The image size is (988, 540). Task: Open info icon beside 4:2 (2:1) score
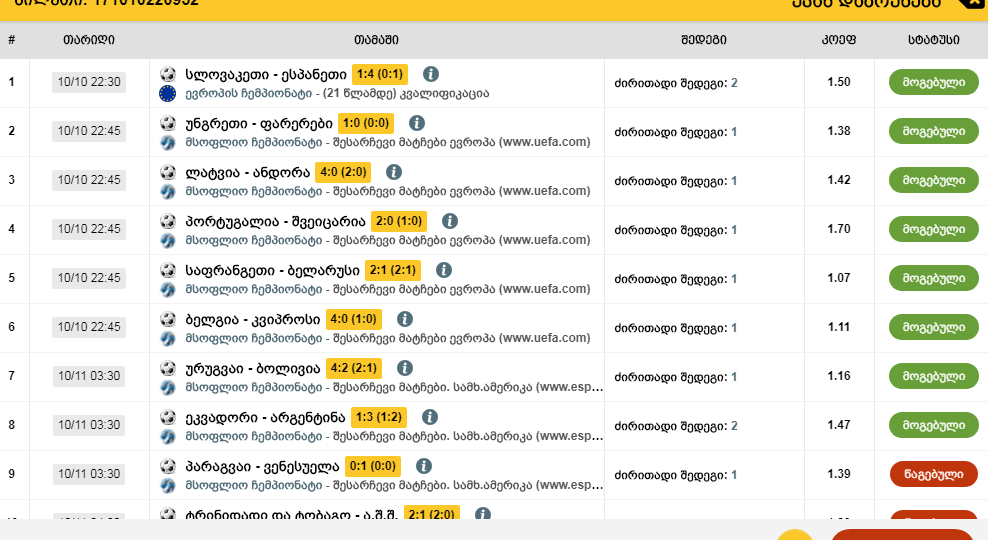pyautogui.click(x=405, y=368)
